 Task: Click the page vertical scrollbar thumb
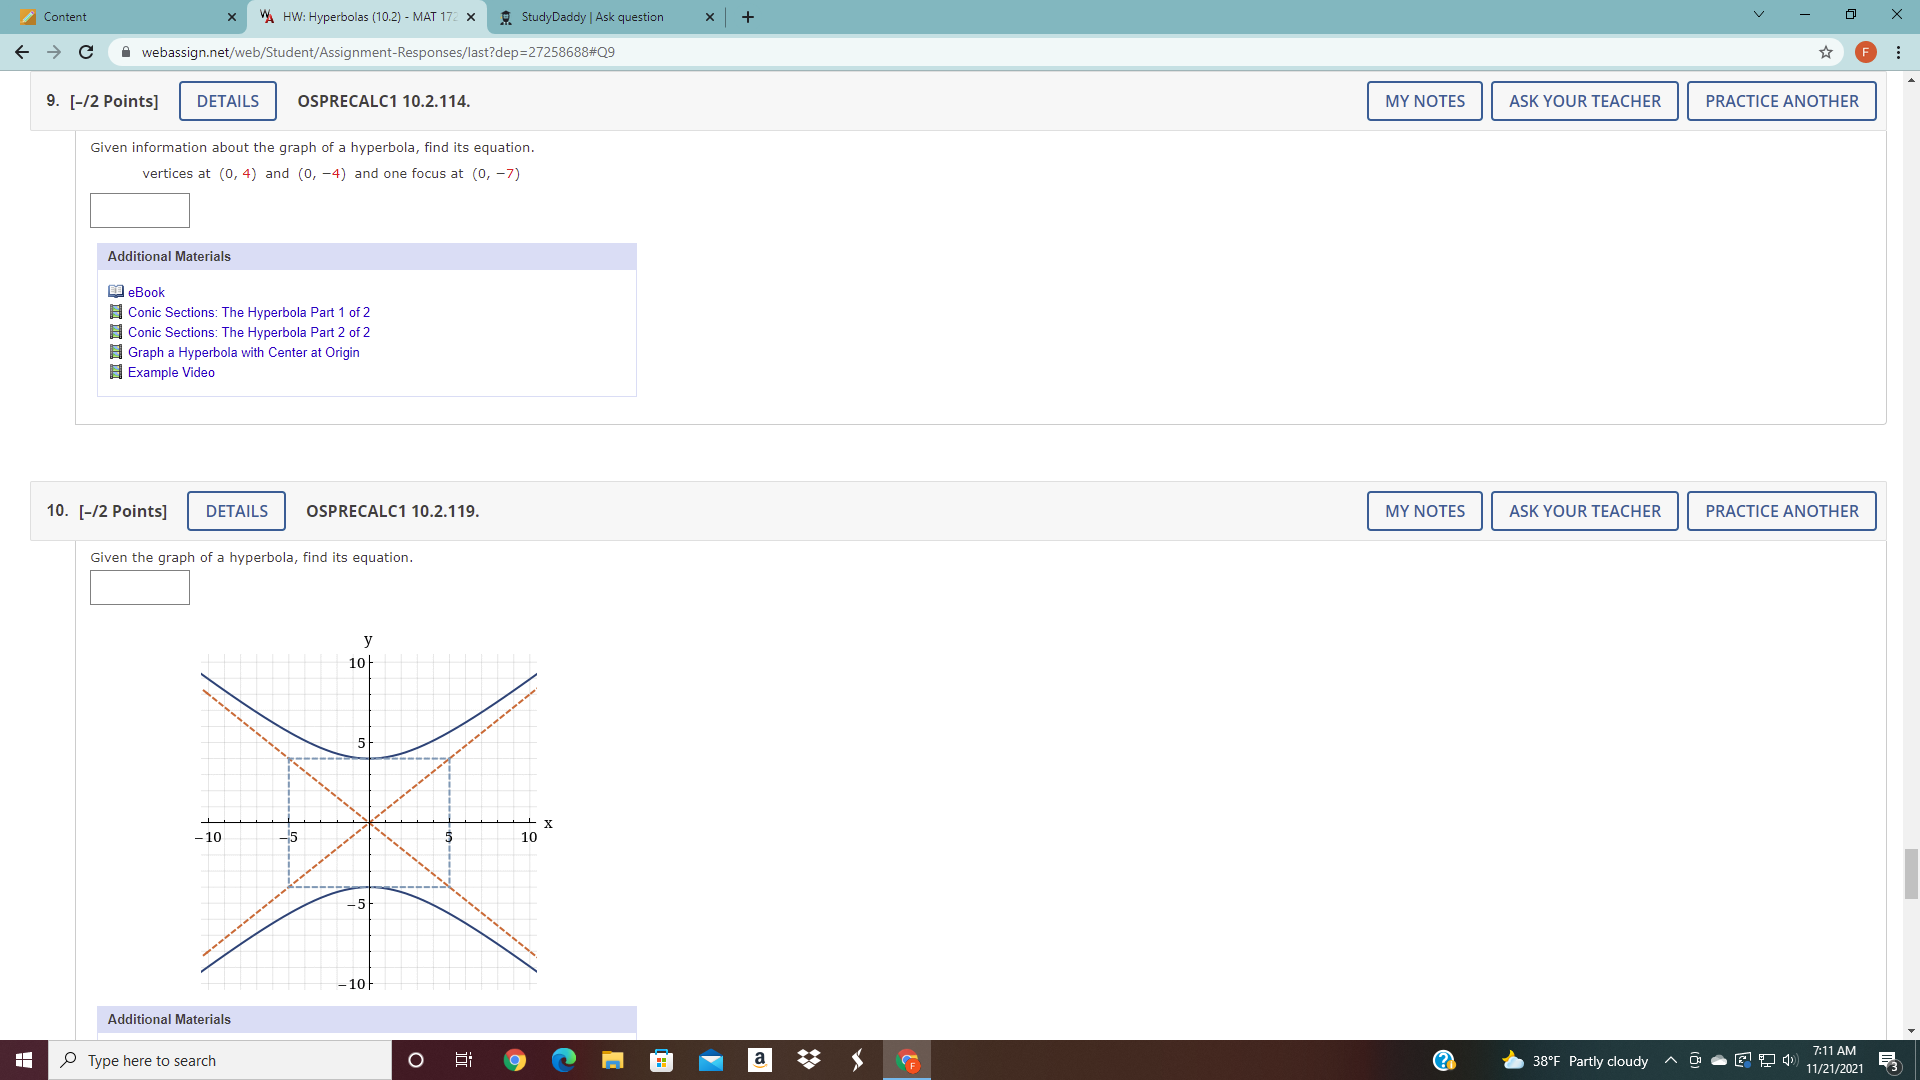pyautogui.click(x=1911, y=874)
